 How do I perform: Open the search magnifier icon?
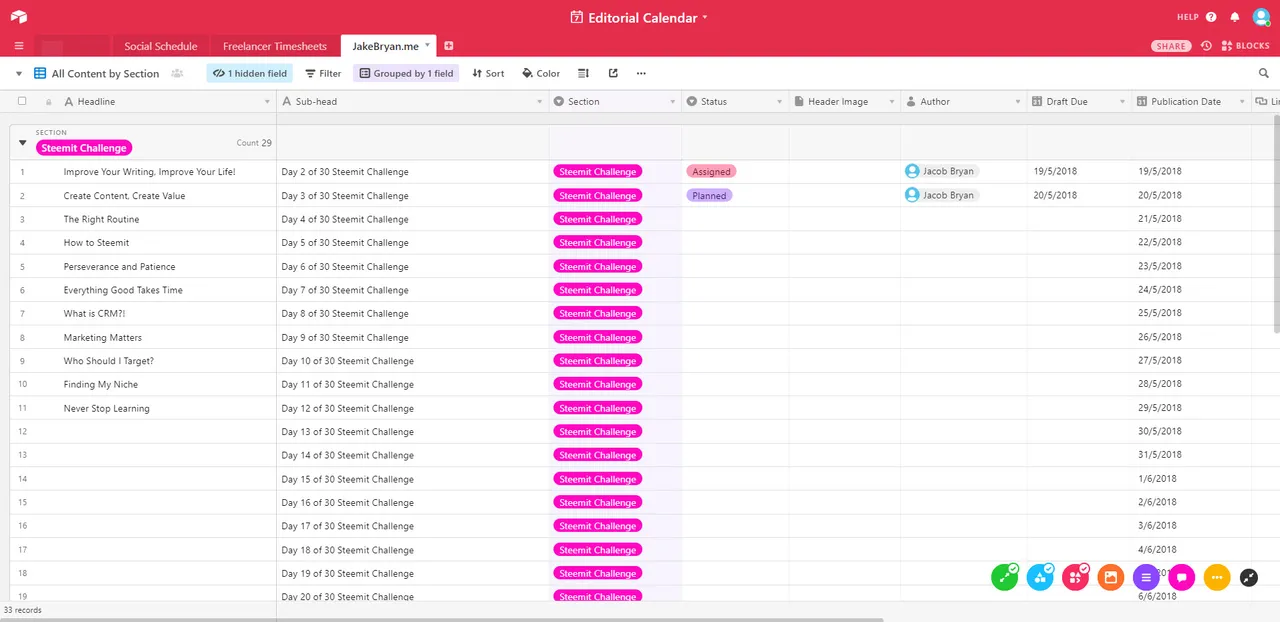click(x=1264, y=73)
